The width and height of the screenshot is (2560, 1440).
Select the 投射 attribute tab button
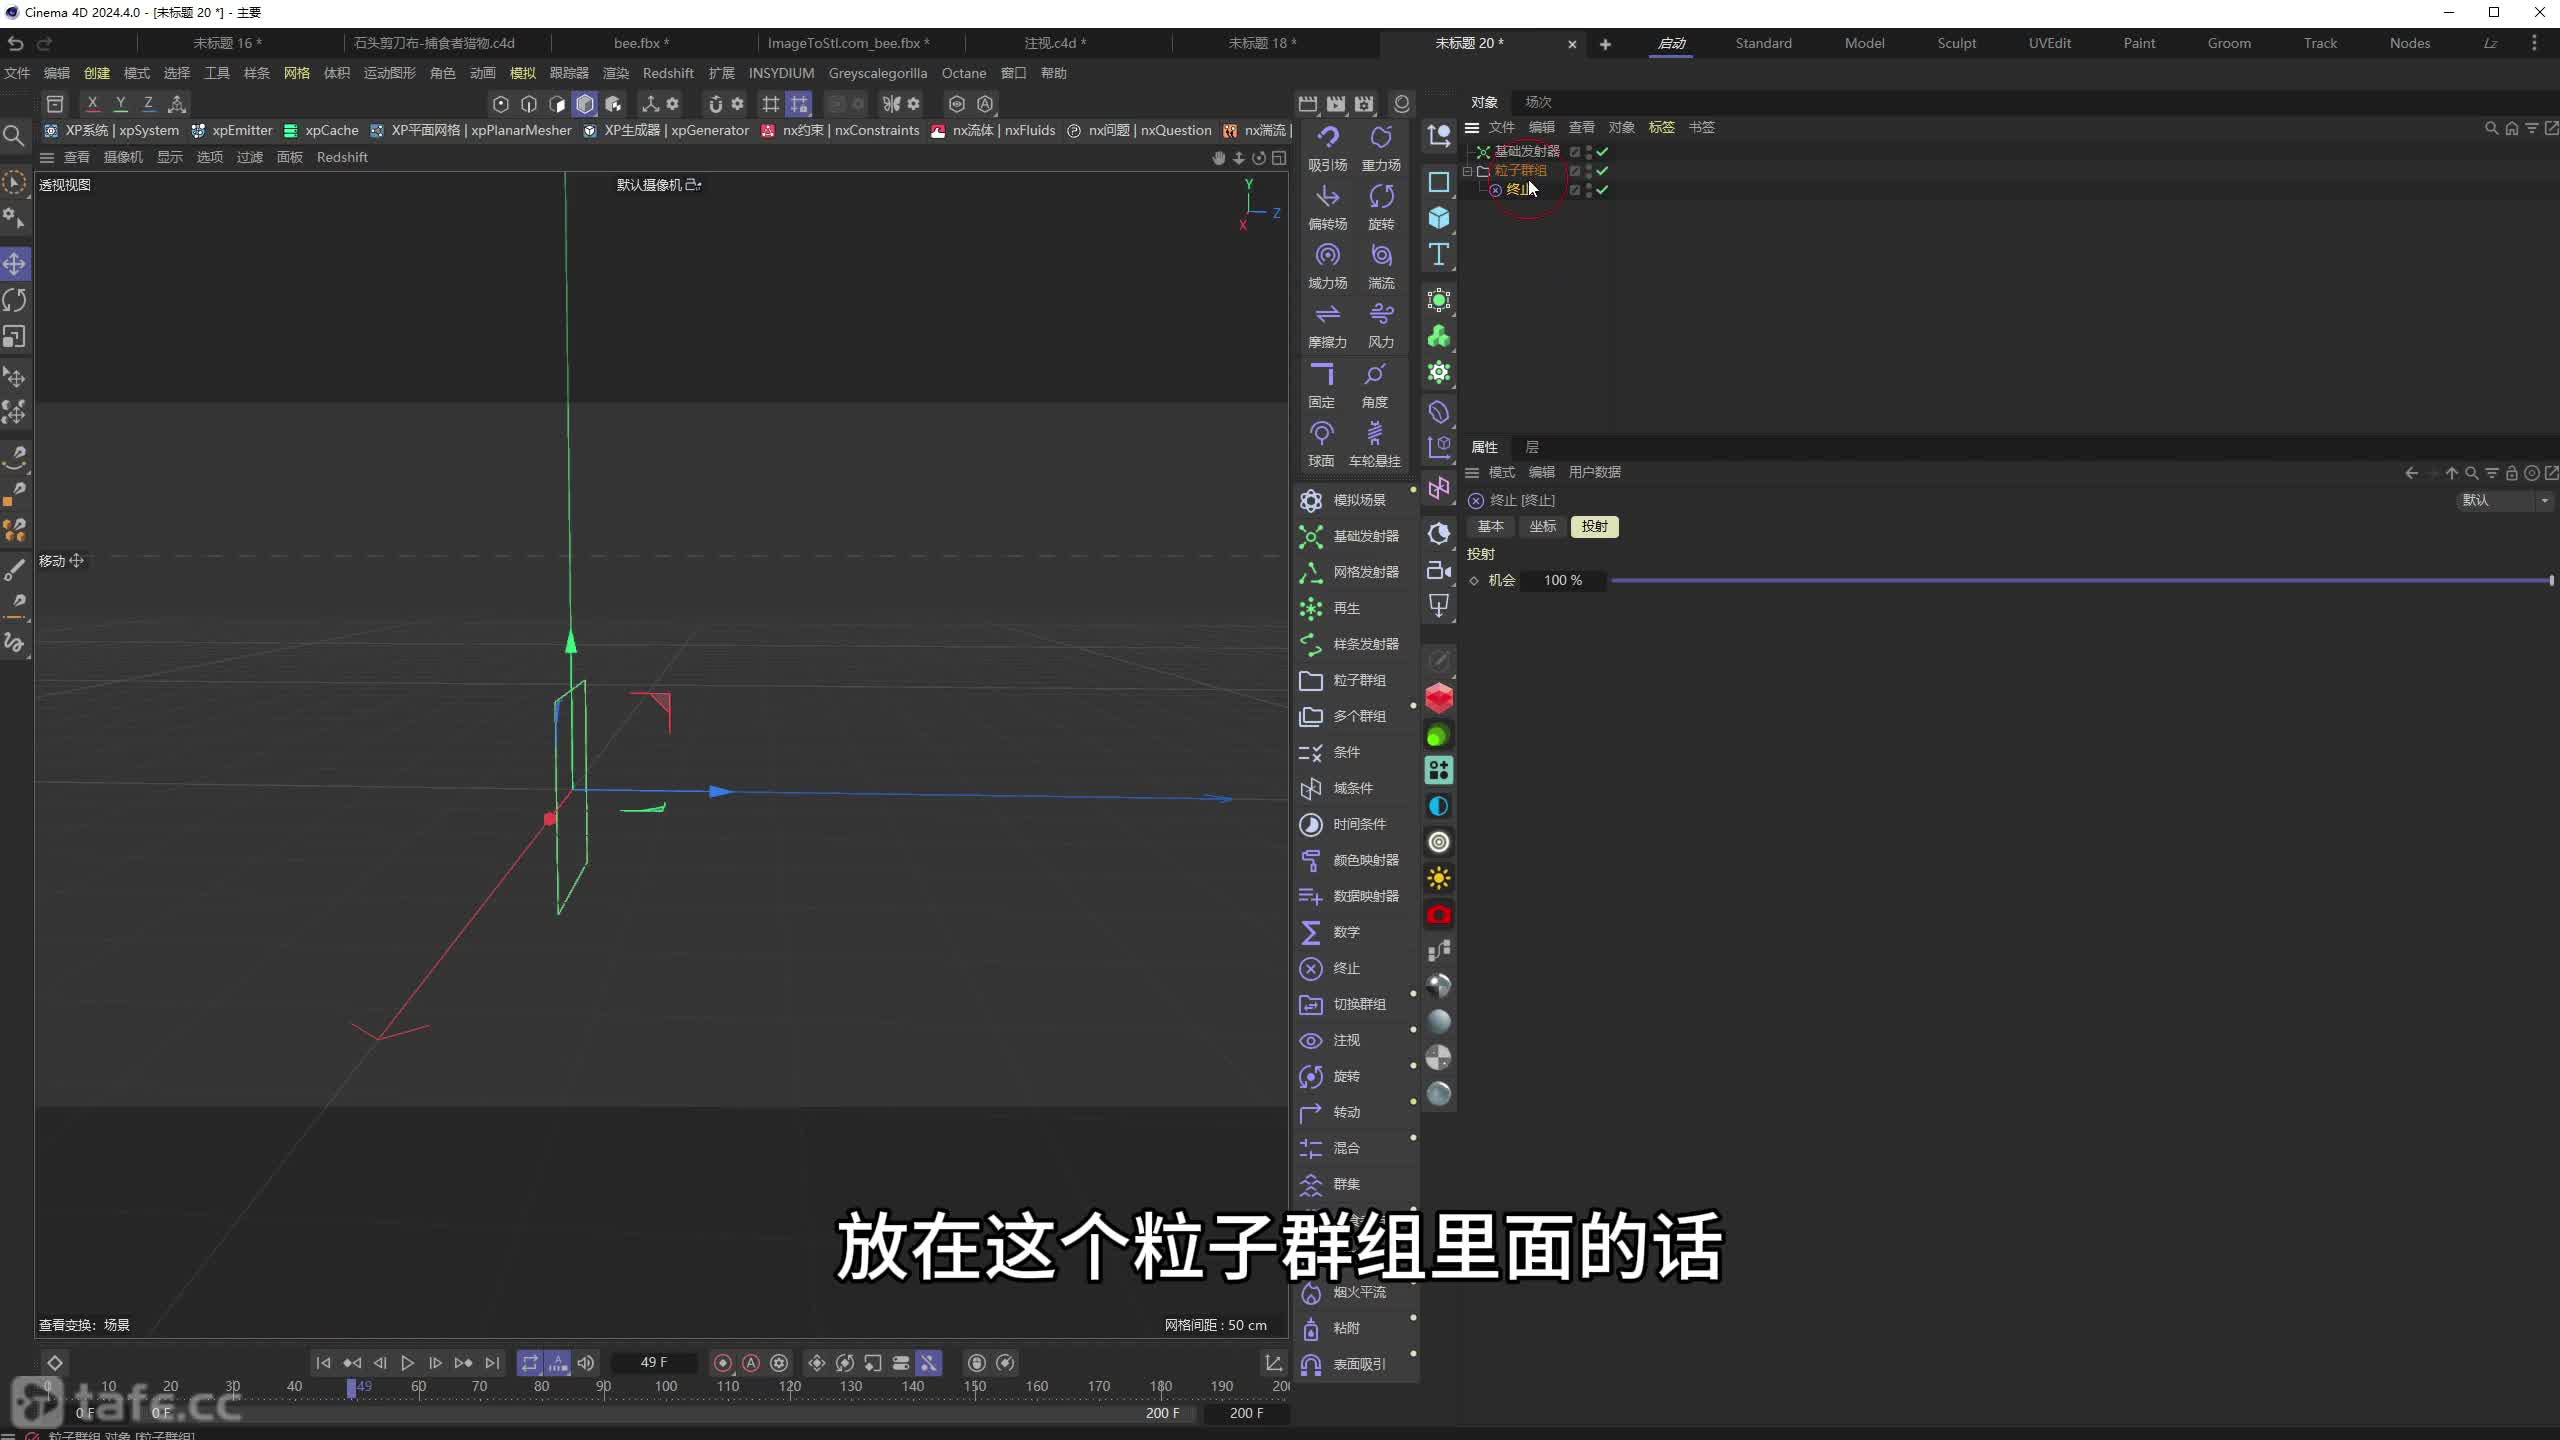[1594, 526]
